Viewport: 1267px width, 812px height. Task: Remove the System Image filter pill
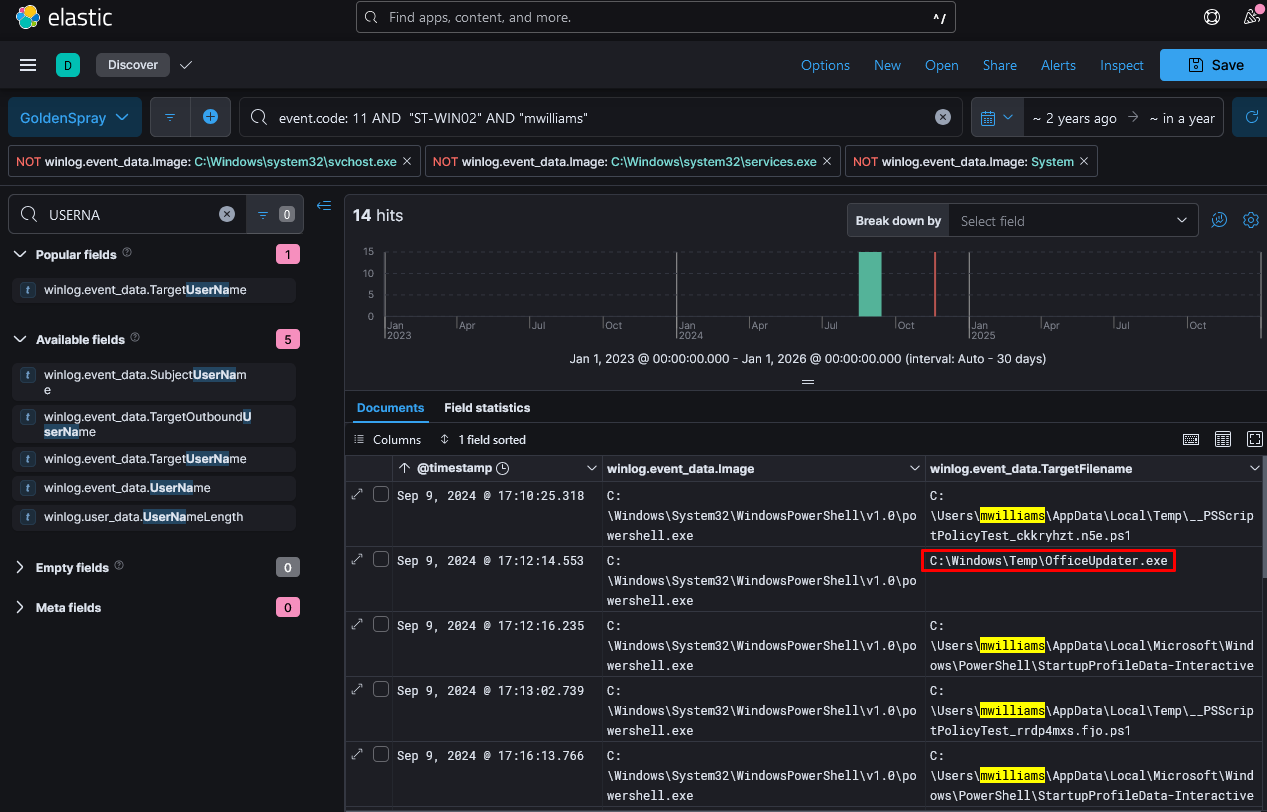click(1085, 161)
